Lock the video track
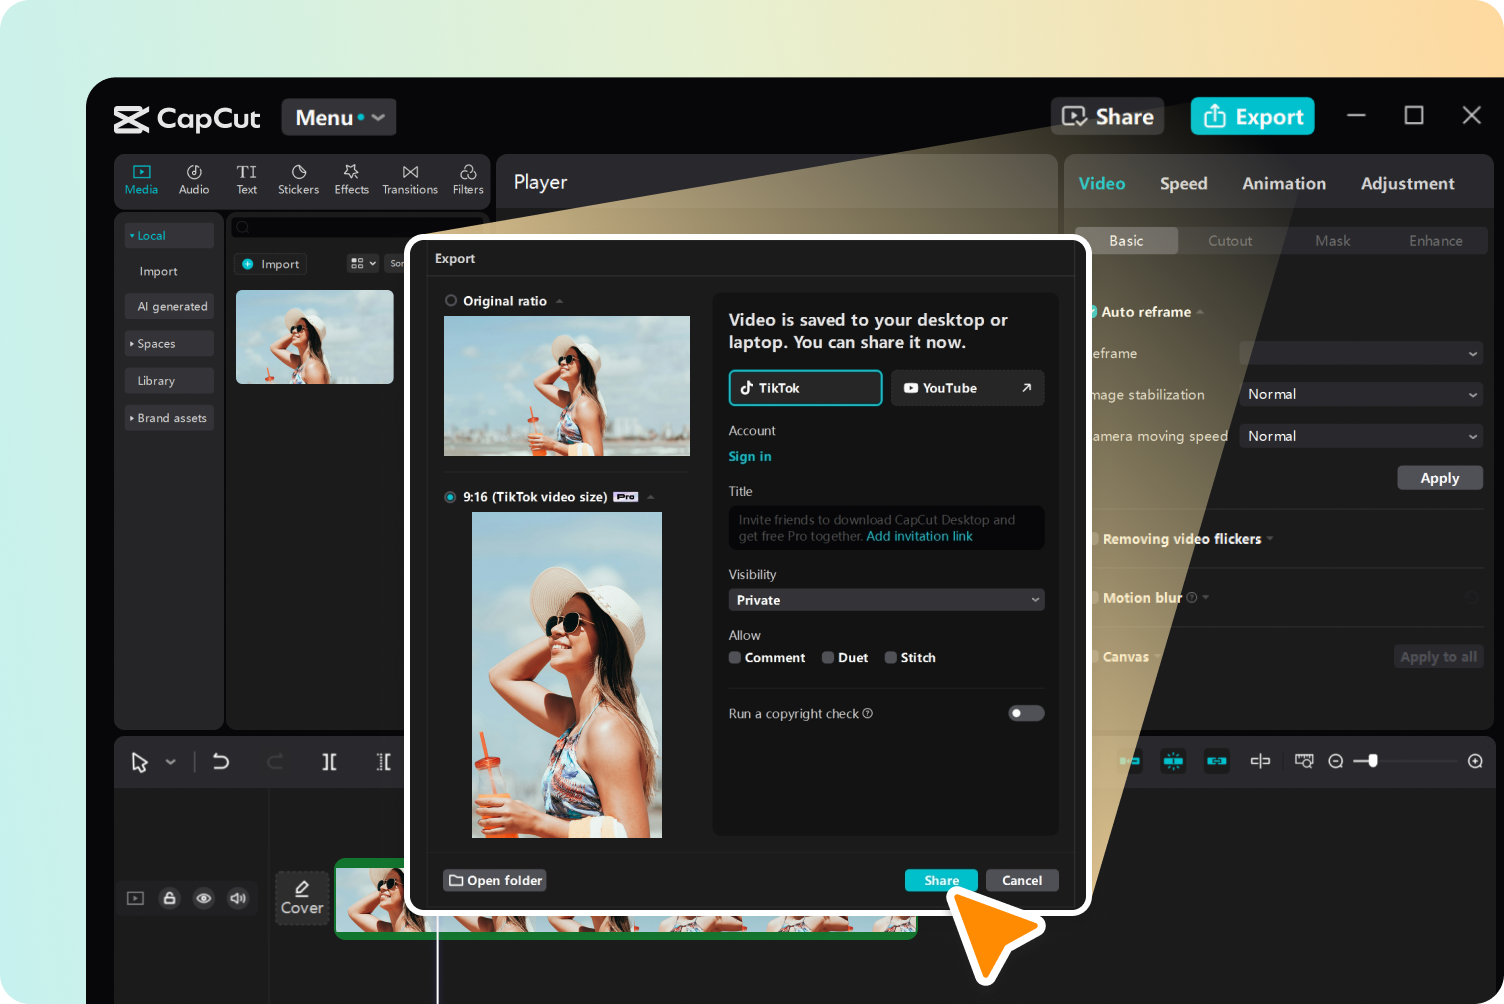 point(169,898)
